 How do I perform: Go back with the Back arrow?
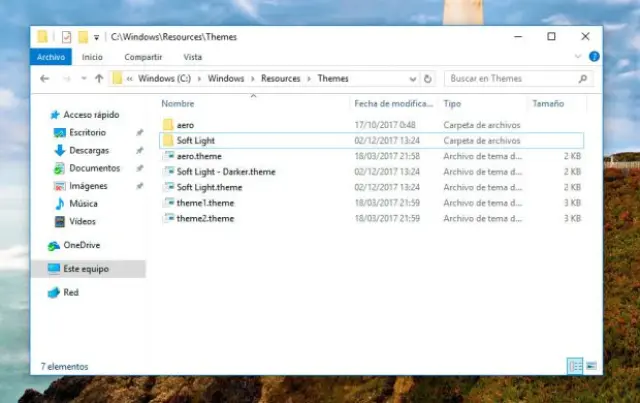pyautogui.click(x=43, y=78)
